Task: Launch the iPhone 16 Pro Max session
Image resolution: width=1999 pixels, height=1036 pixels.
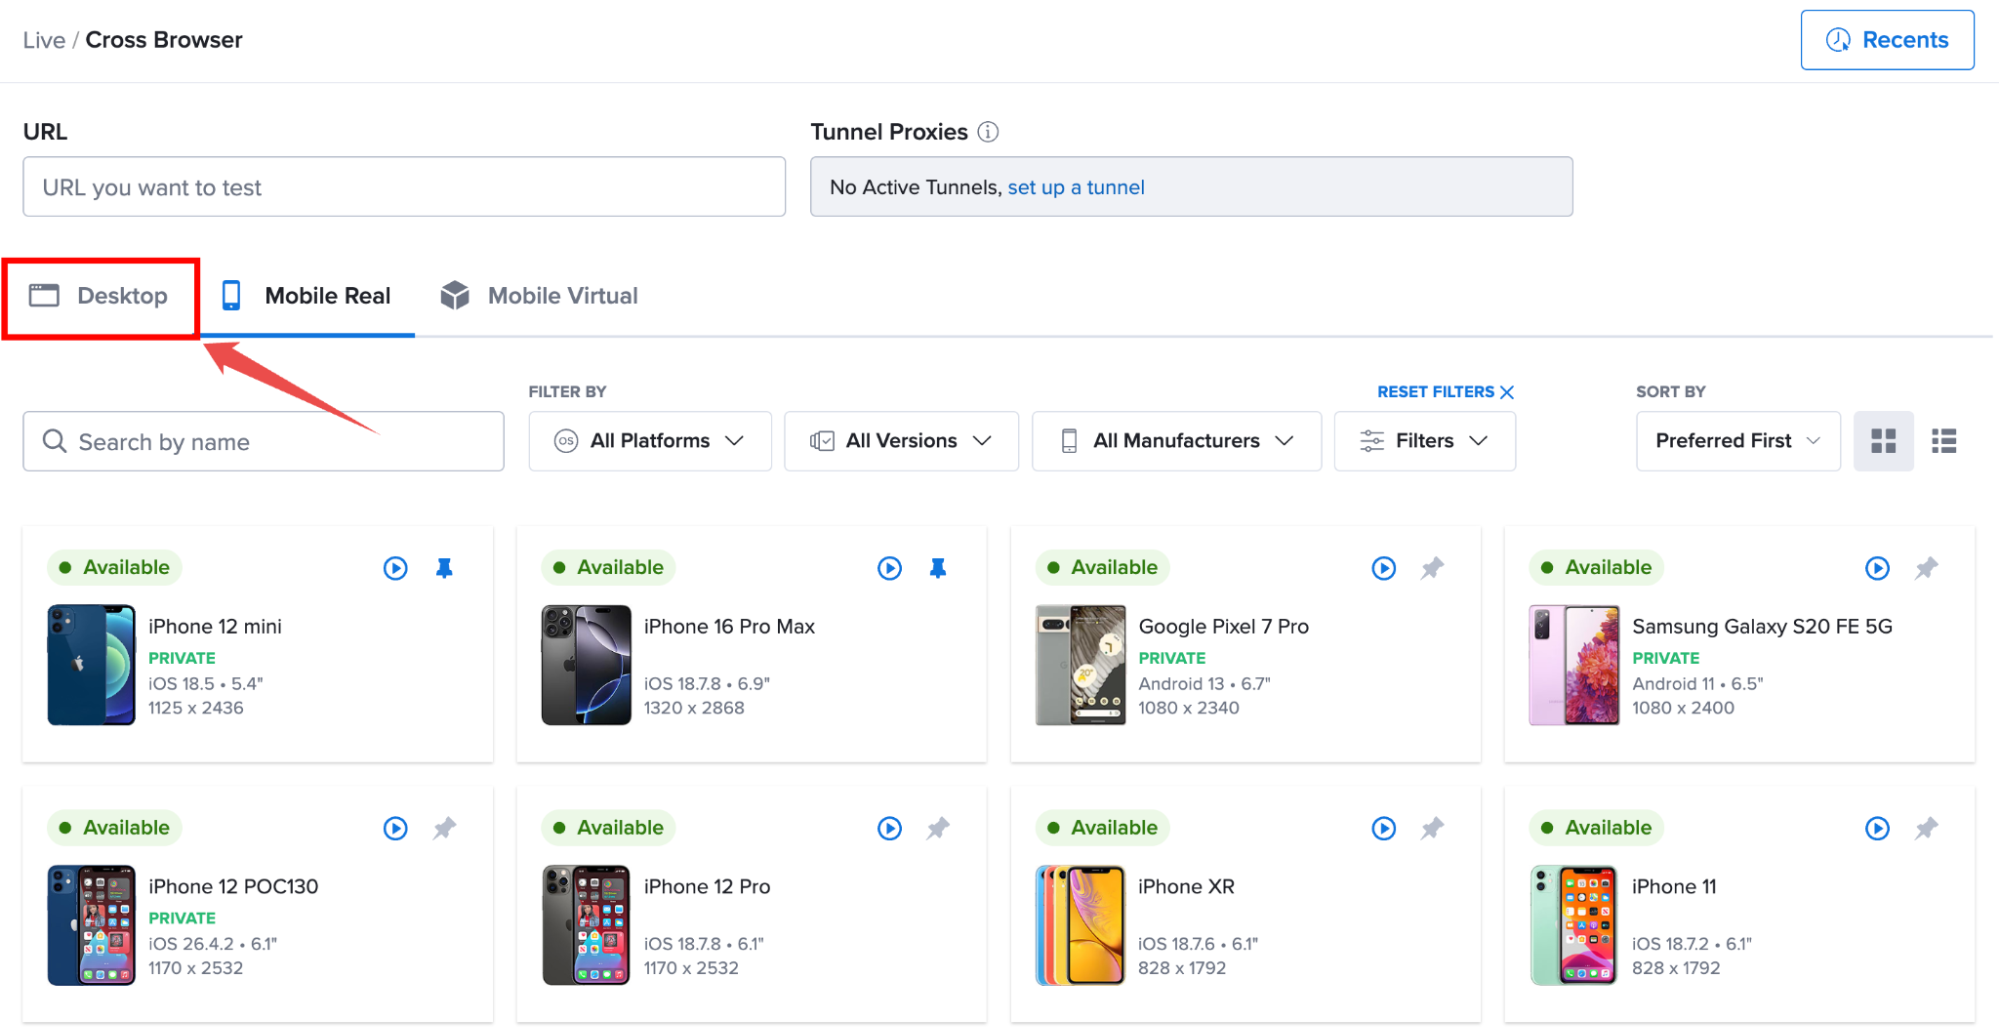Action: point(889,568)
